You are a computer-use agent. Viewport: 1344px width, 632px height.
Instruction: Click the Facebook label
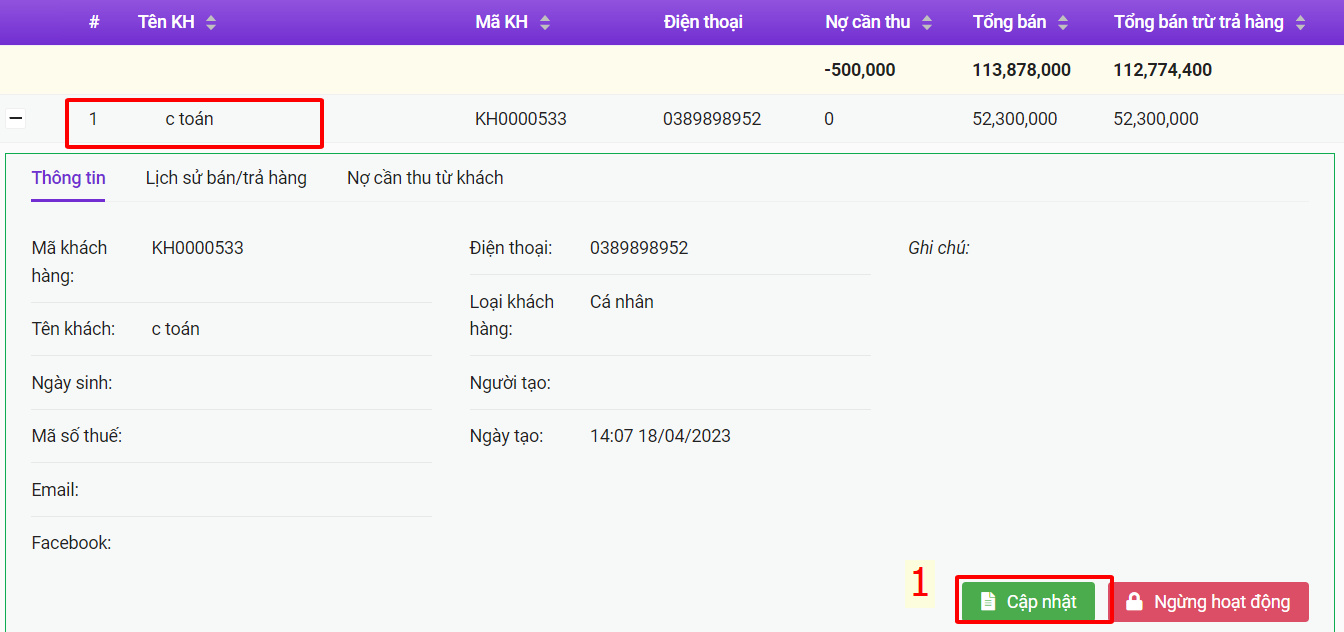click(x=72, y=543)
